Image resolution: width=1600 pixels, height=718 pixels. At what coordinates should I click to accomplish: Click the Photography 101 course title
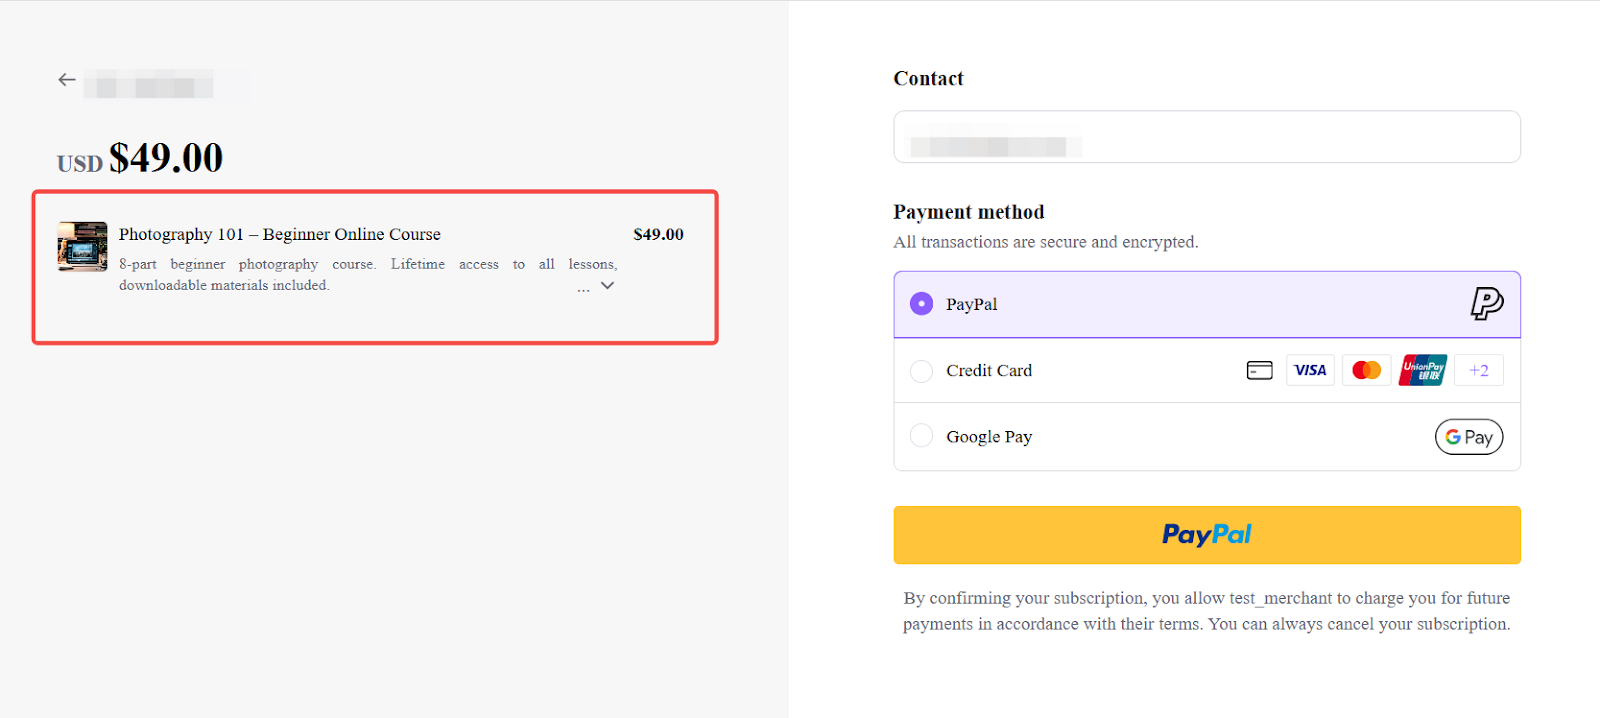279,234
